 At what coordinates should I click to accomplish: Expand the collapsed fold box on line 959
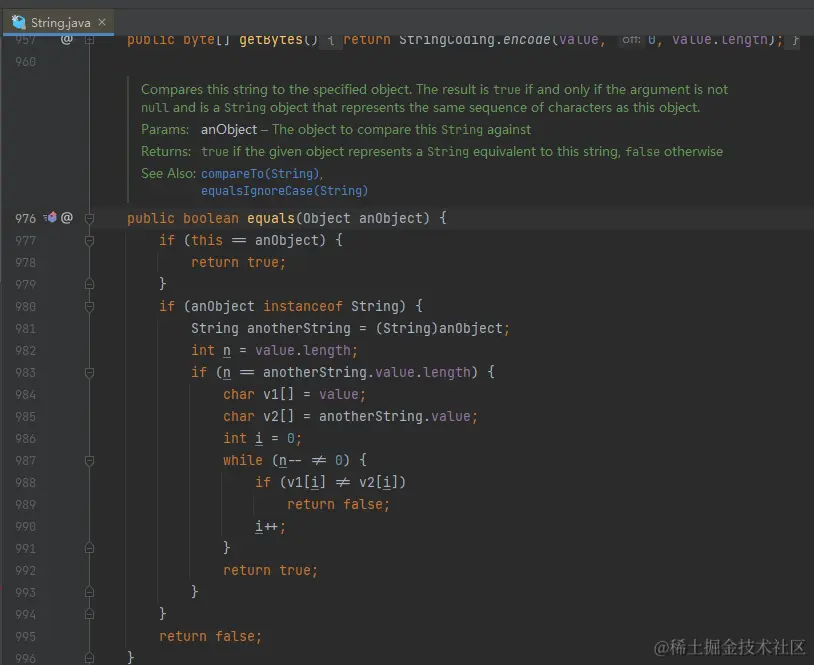click(x=89, y=40)
